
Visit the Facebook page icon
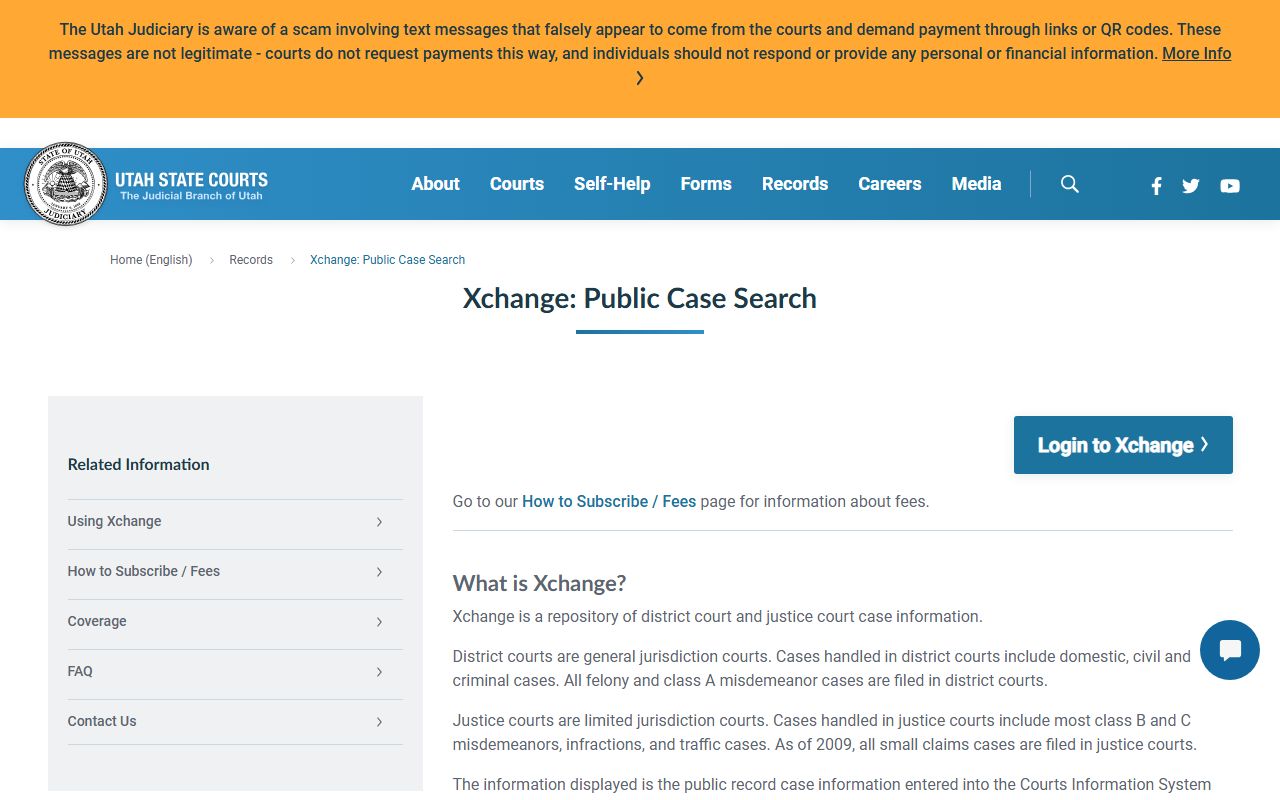point(1156,185)
